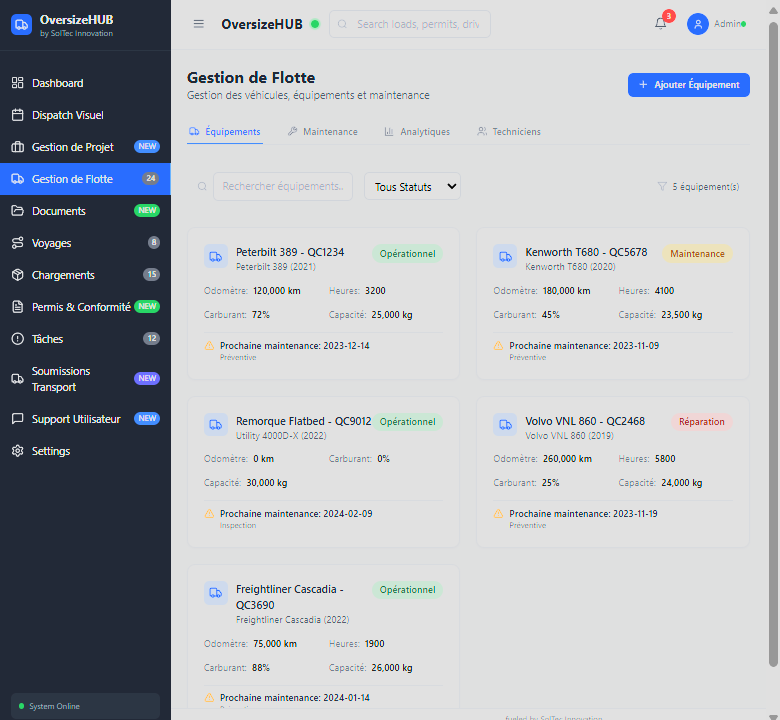This screenshot has height=720, width=780.
Task: Click the search magnifier icon in top bar
Action: pyautogui.click(x=342, y=24)
